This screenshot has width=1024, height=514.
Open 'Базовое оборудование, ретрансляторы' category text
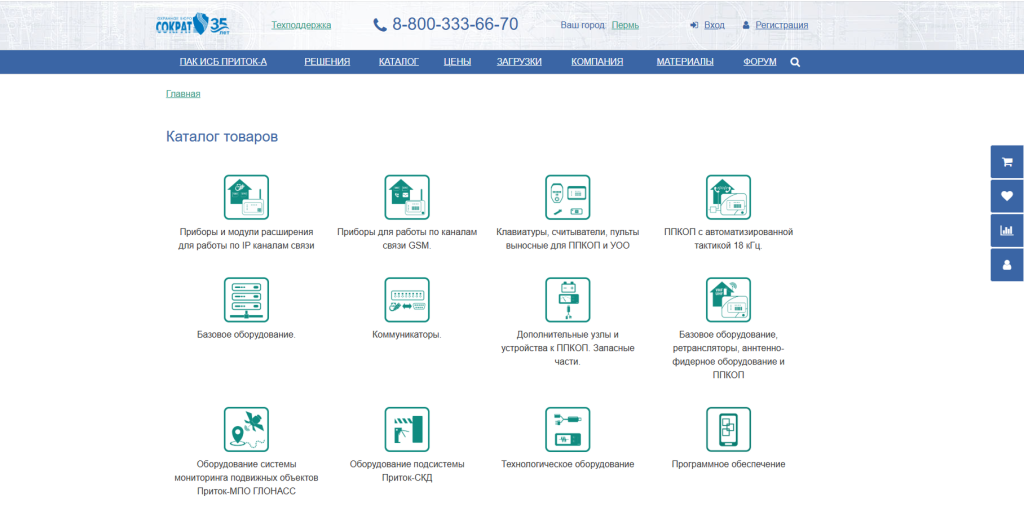[728, 355]
